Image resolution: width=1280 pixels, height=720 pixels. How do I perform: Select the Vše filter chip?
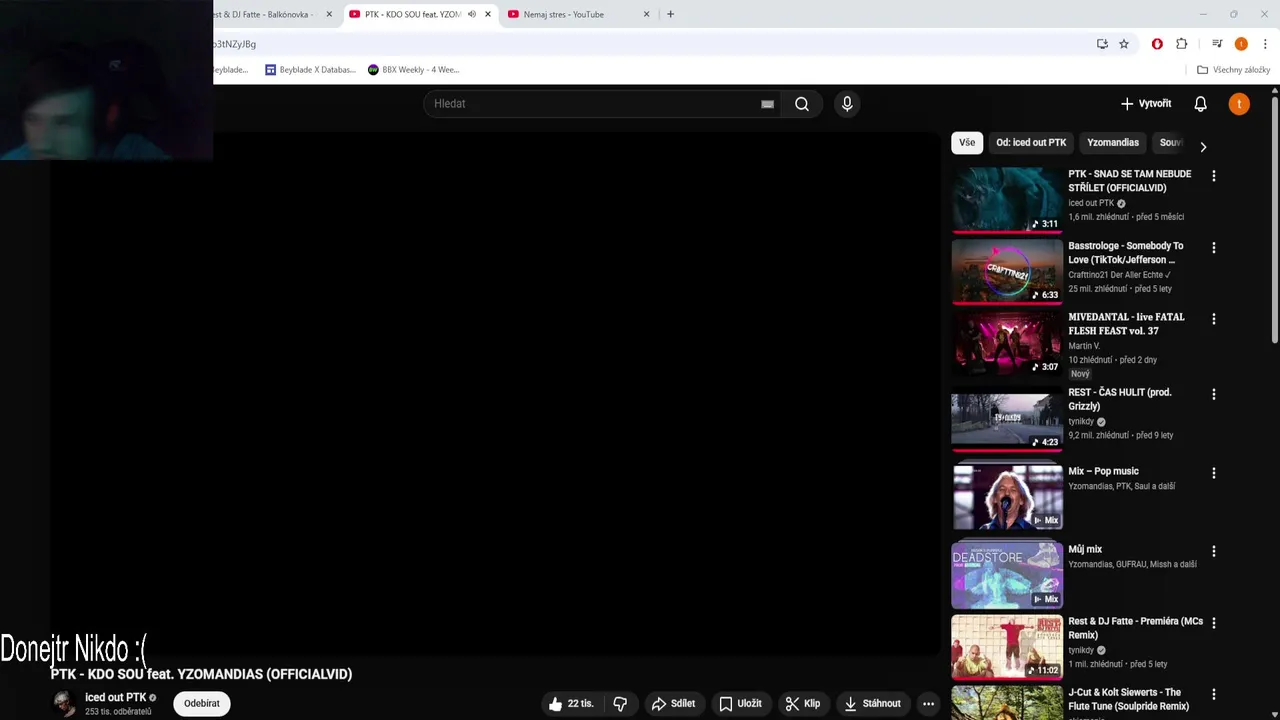point(967,143)
